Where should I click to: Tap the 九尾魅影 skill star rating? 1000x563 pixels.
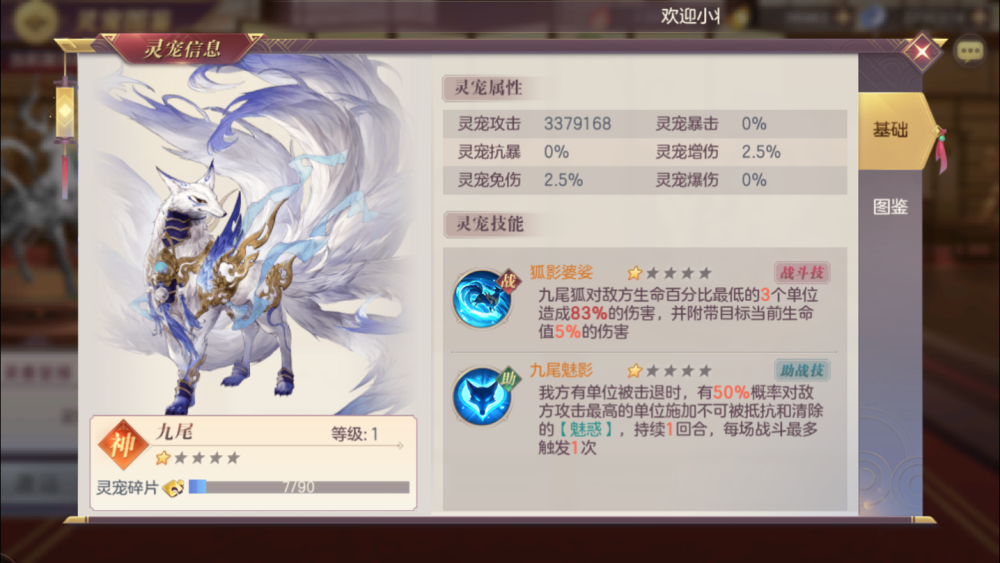click(669, 370)
